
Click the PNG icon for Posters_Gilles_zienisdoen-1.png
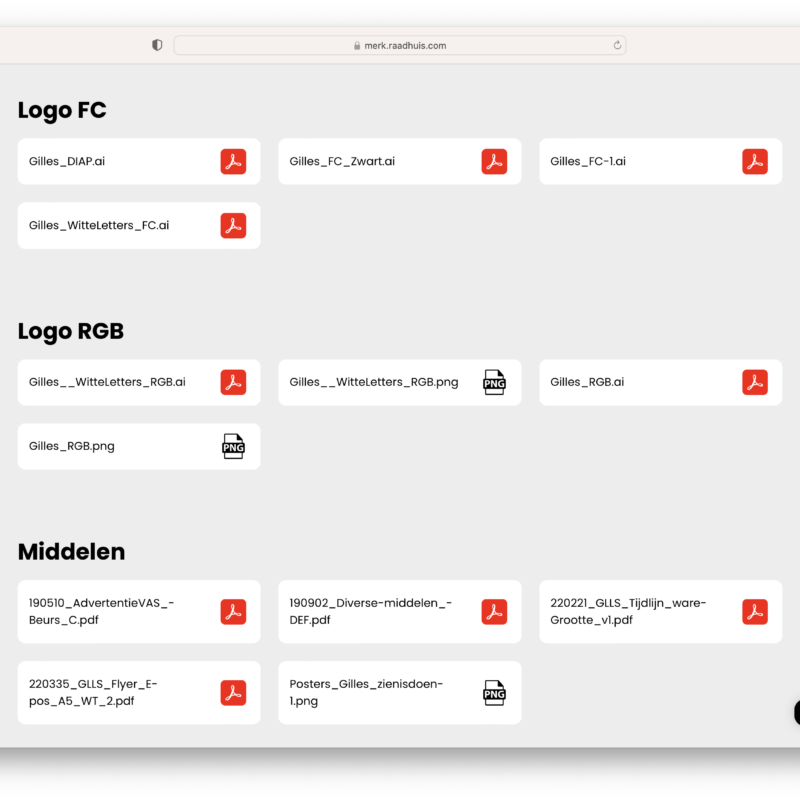pos(494,693)
